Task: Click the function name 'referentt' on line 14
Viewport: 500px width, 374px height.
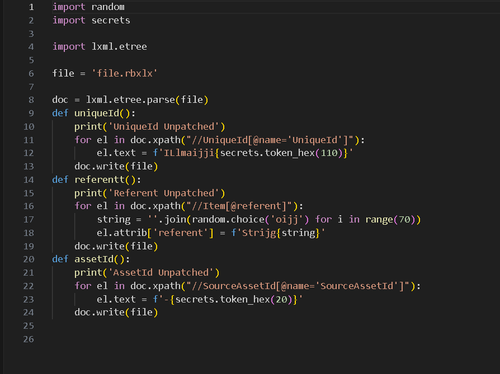Action: pos(99,180)
